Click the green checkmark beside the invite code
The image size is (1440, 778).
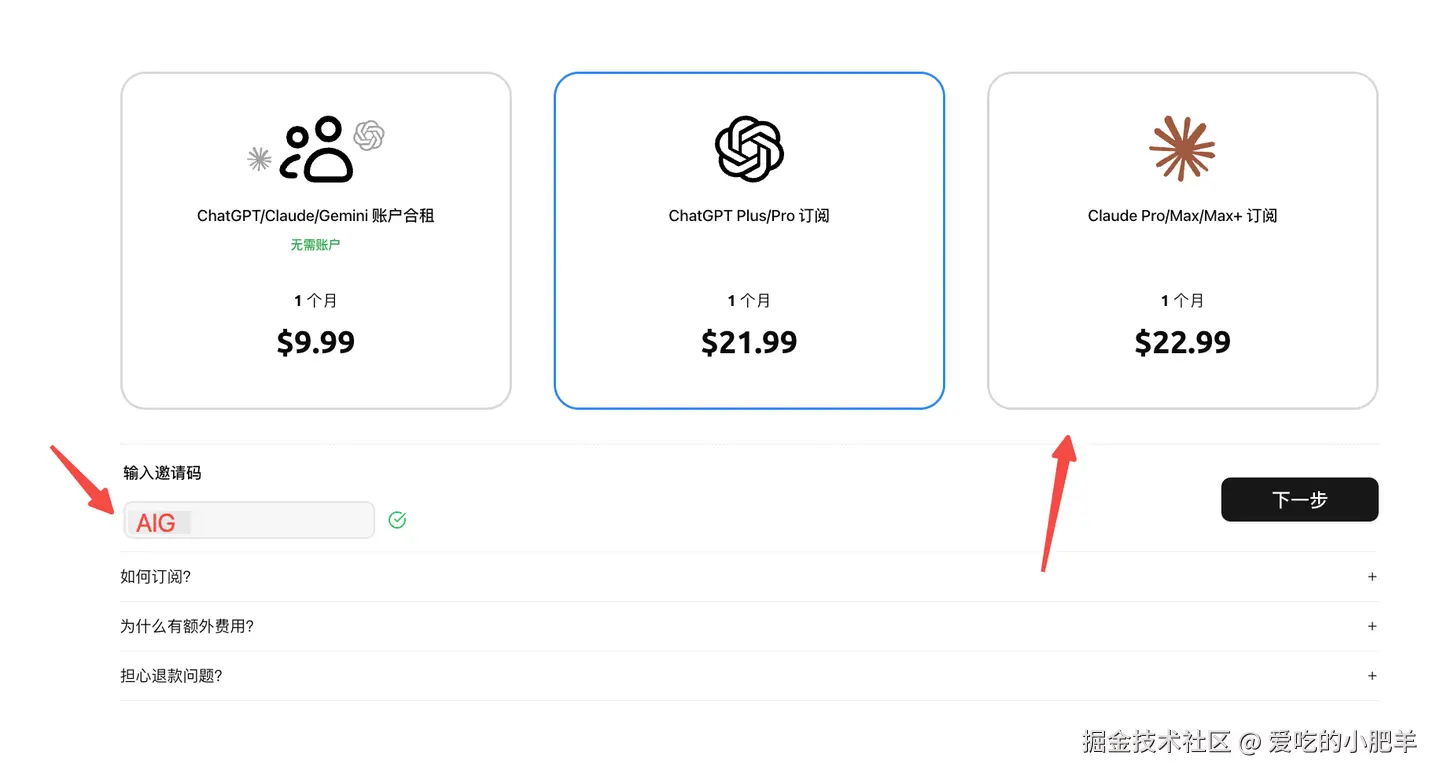coord(397,520)
